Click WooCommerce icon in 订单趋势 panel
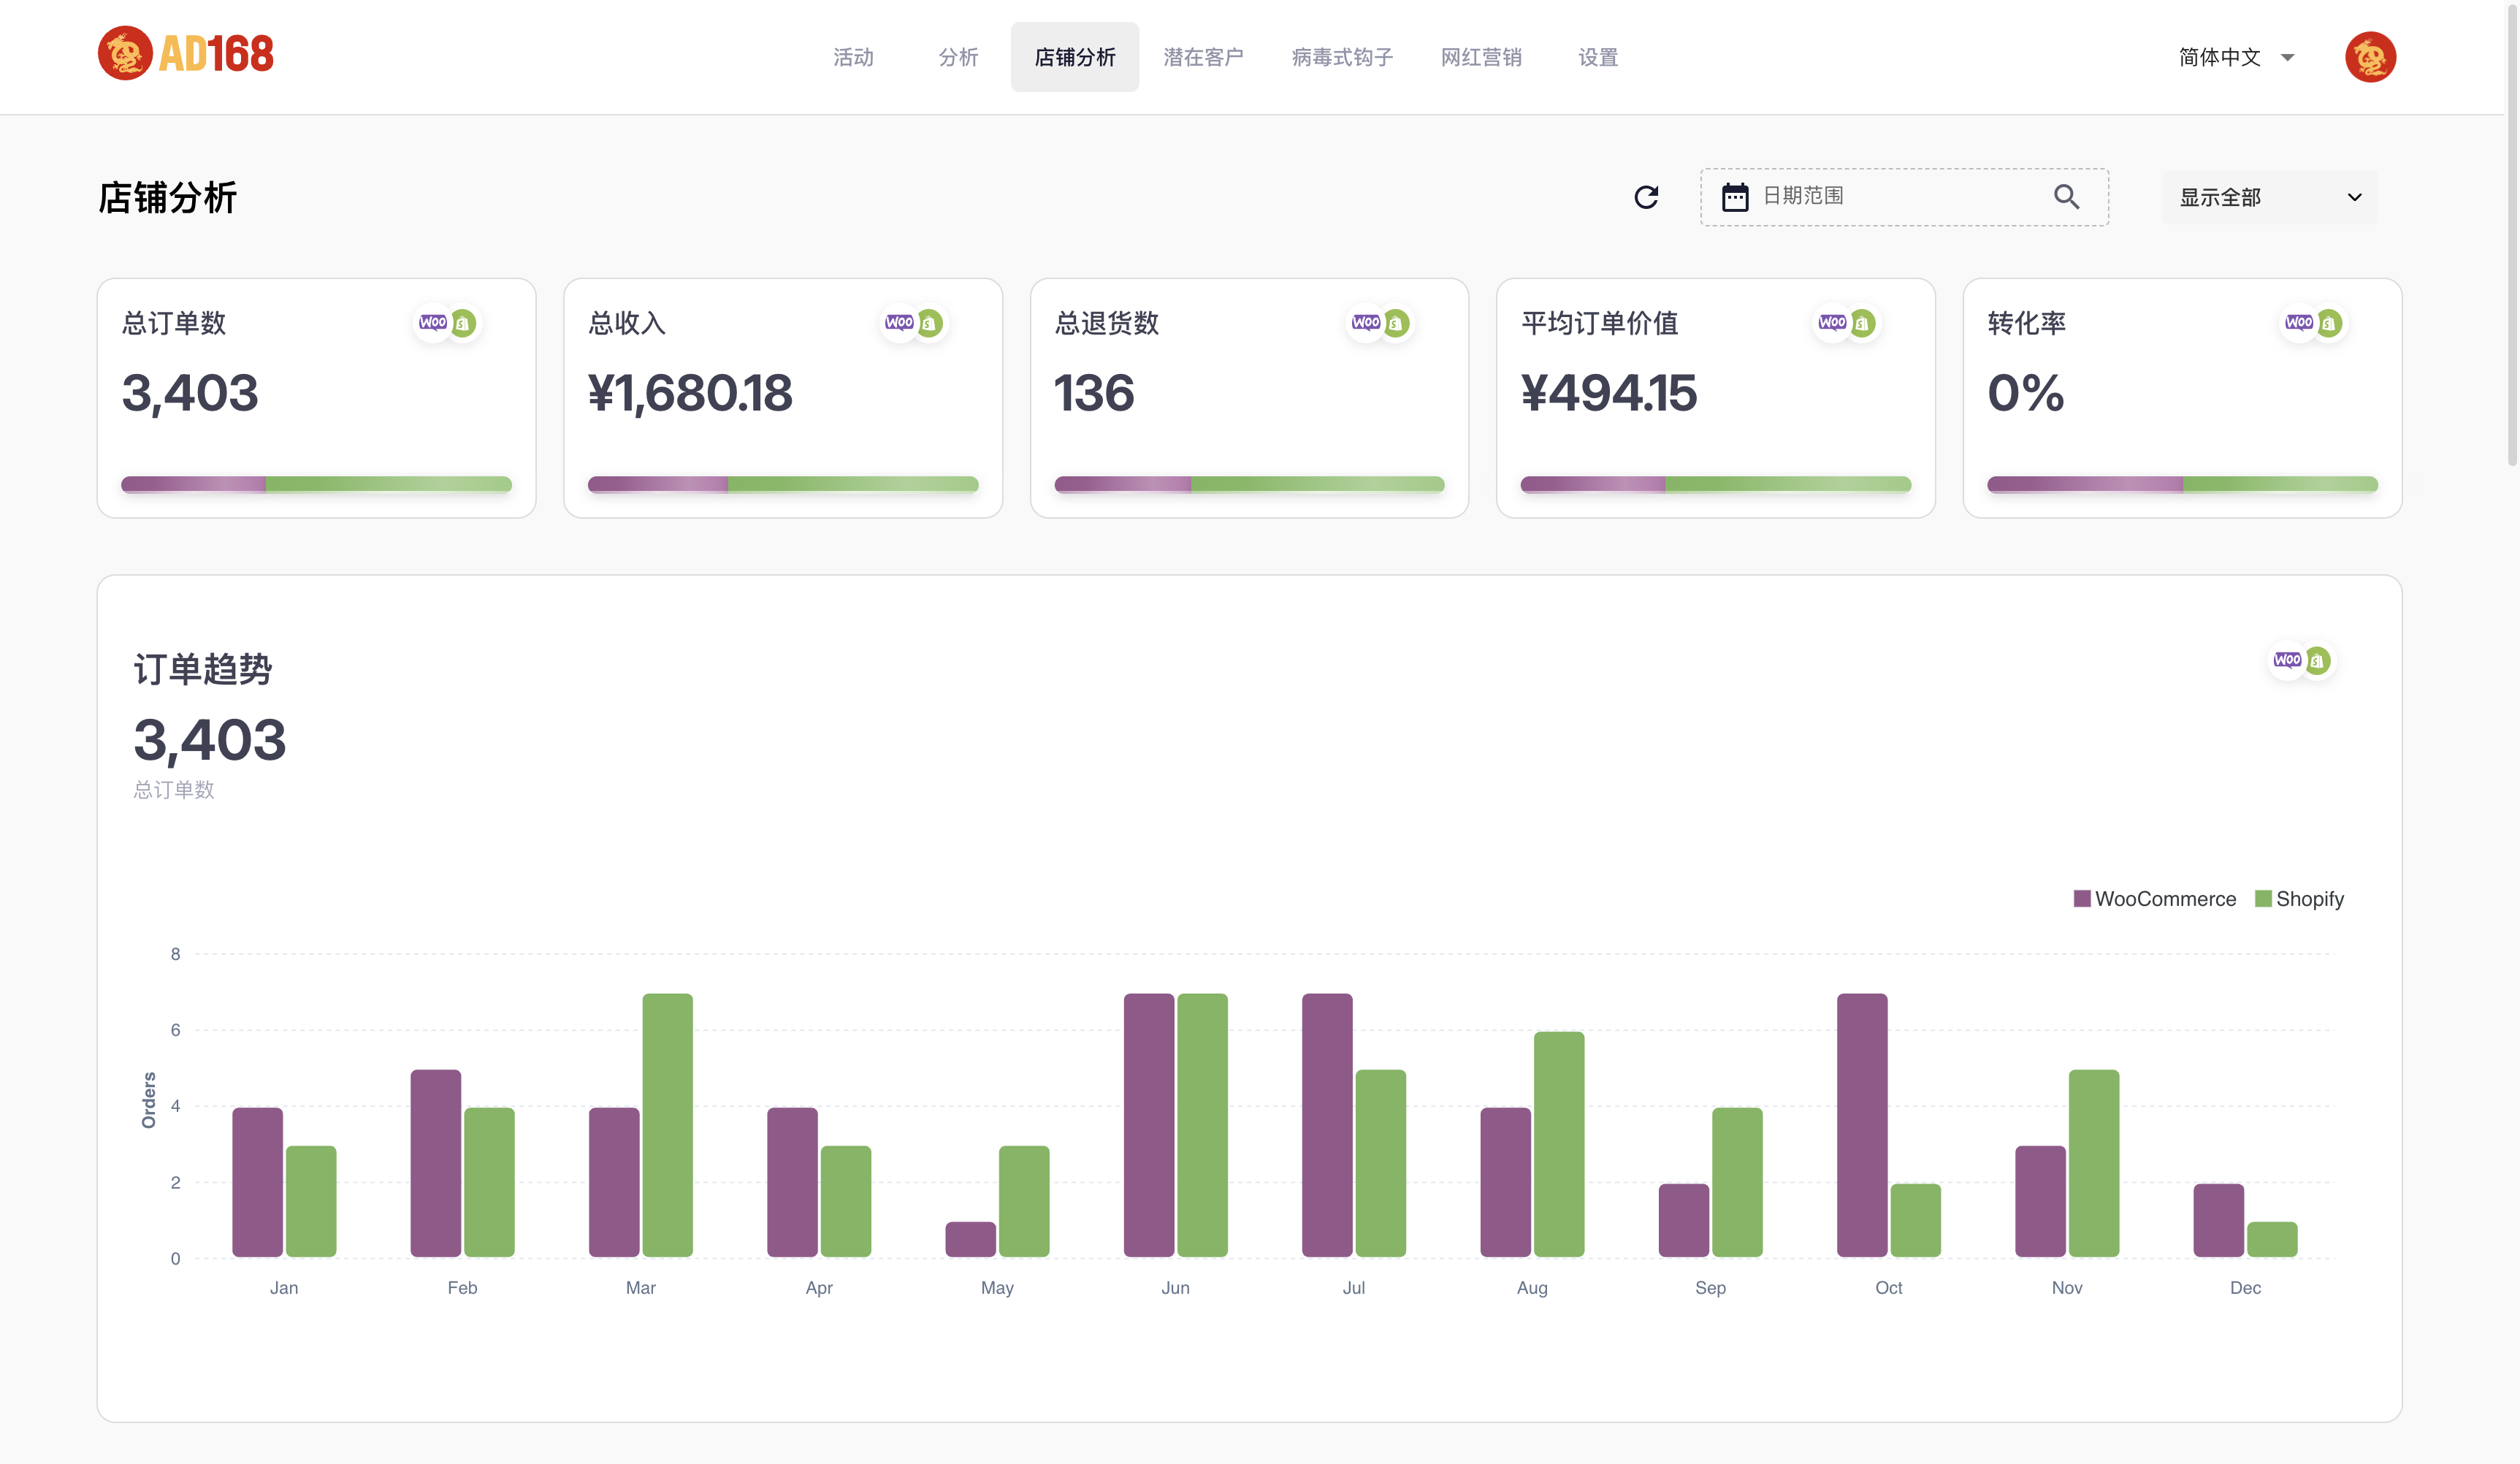This screenshot has height=1464, width=2520. 2287,660
